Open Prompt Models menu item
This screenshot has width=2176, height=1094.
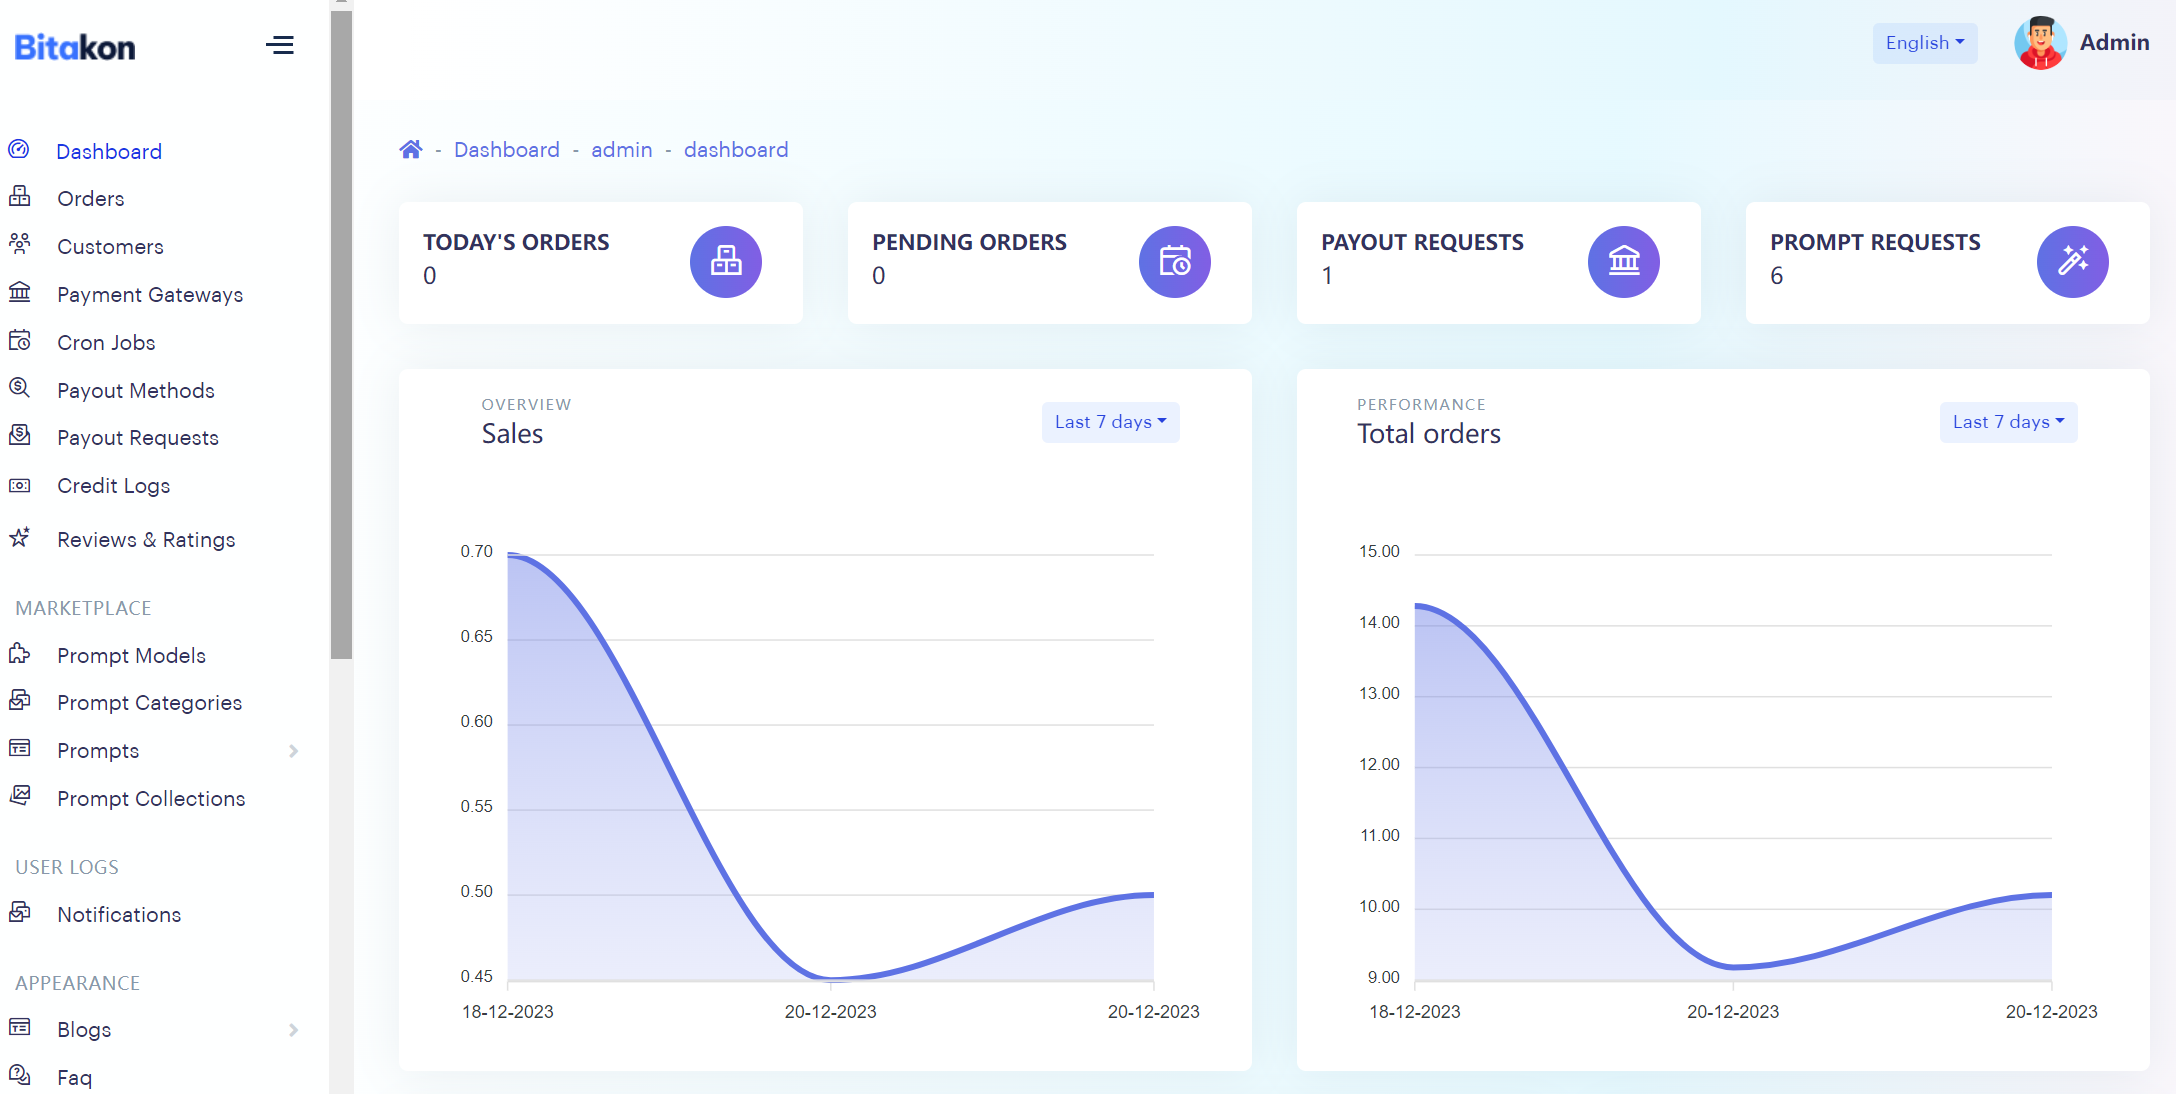click(x=132, y=655)
